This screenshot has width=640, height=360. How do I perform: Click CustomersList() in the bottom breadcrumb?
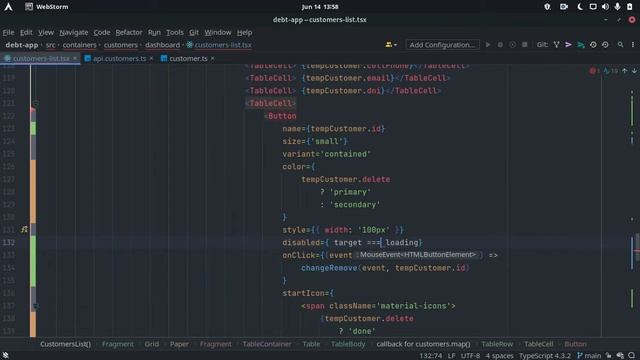tap(65, 344)
